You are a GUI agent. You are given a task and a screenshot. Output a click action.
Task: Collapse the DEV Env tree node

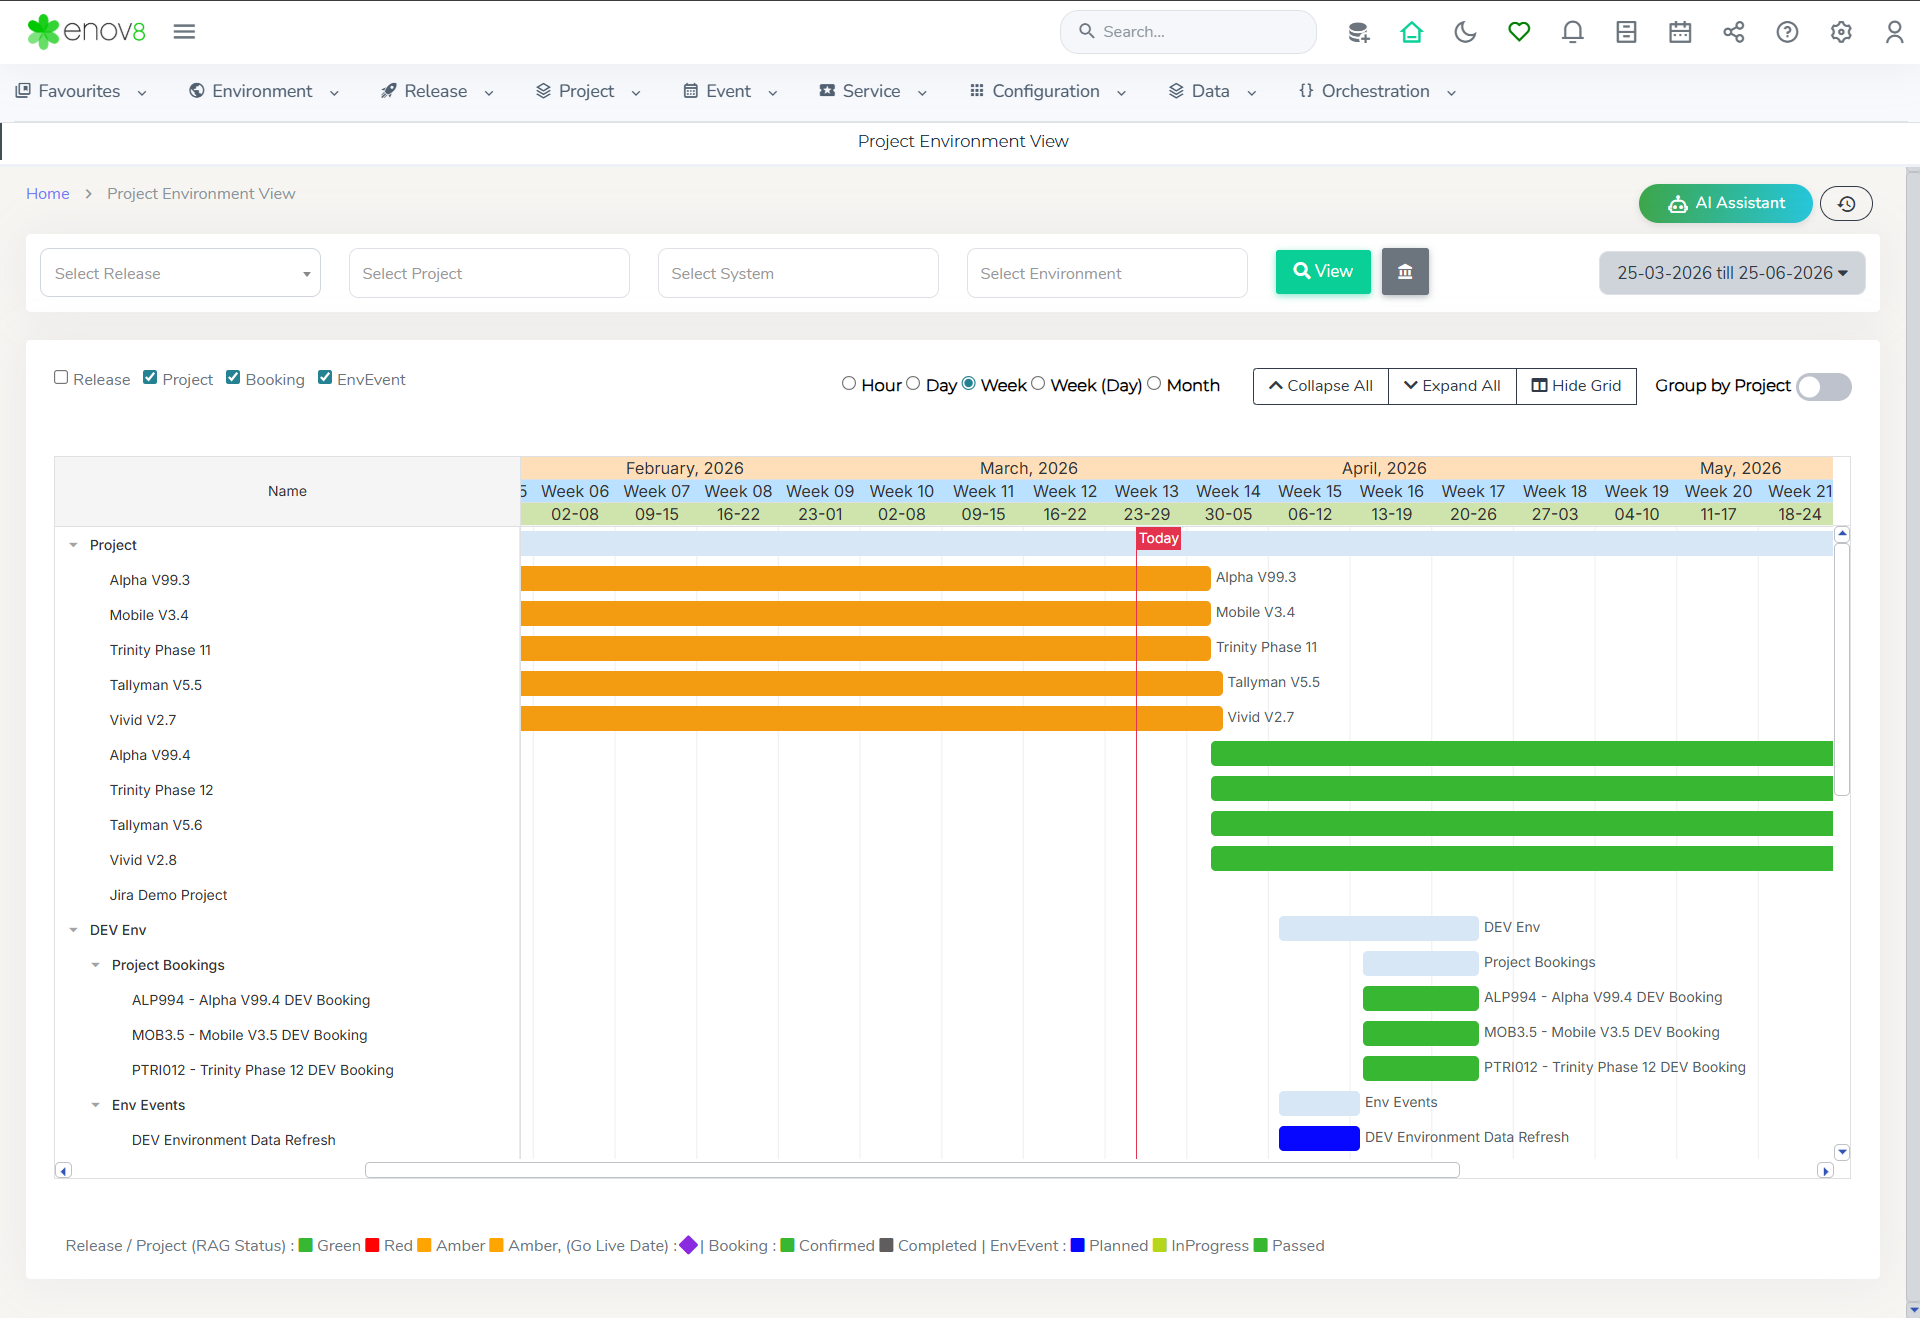[x=73, y=930]
